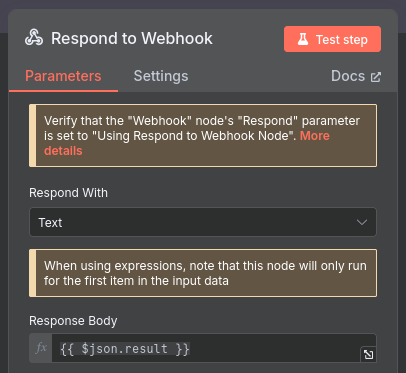This screenshot has width=406, height=373.
Task: Switch to the Settings tab
Action: click(x=161, y=76)
